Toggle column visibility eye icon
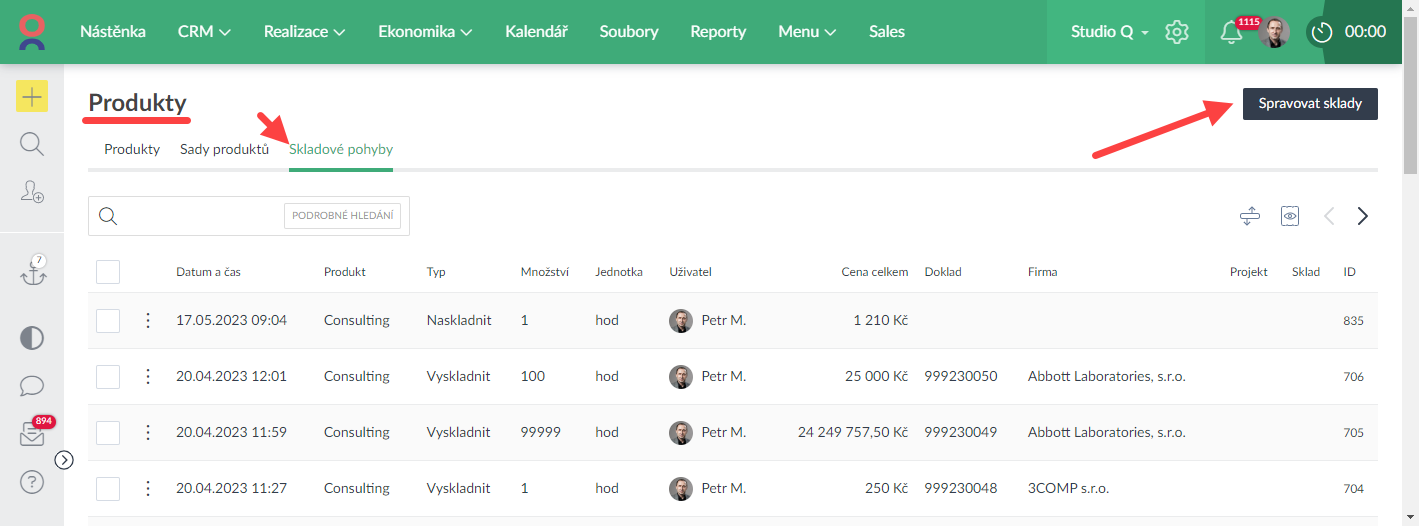1419x526 pixels. (x=1290, y=216)
